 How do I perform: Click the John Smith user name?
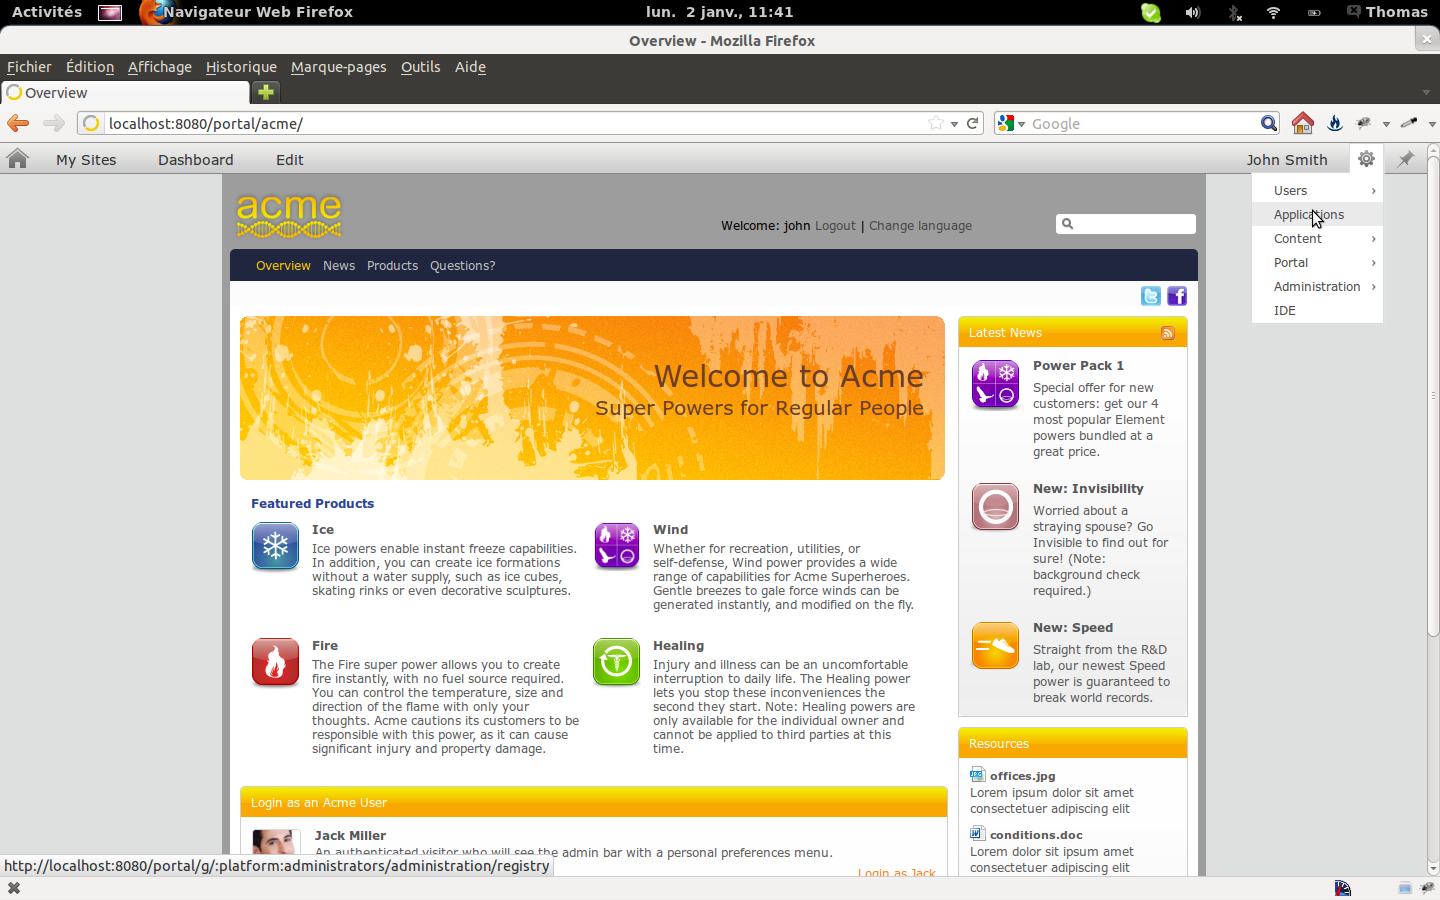pyautogui.click(x=1287, y=160)
